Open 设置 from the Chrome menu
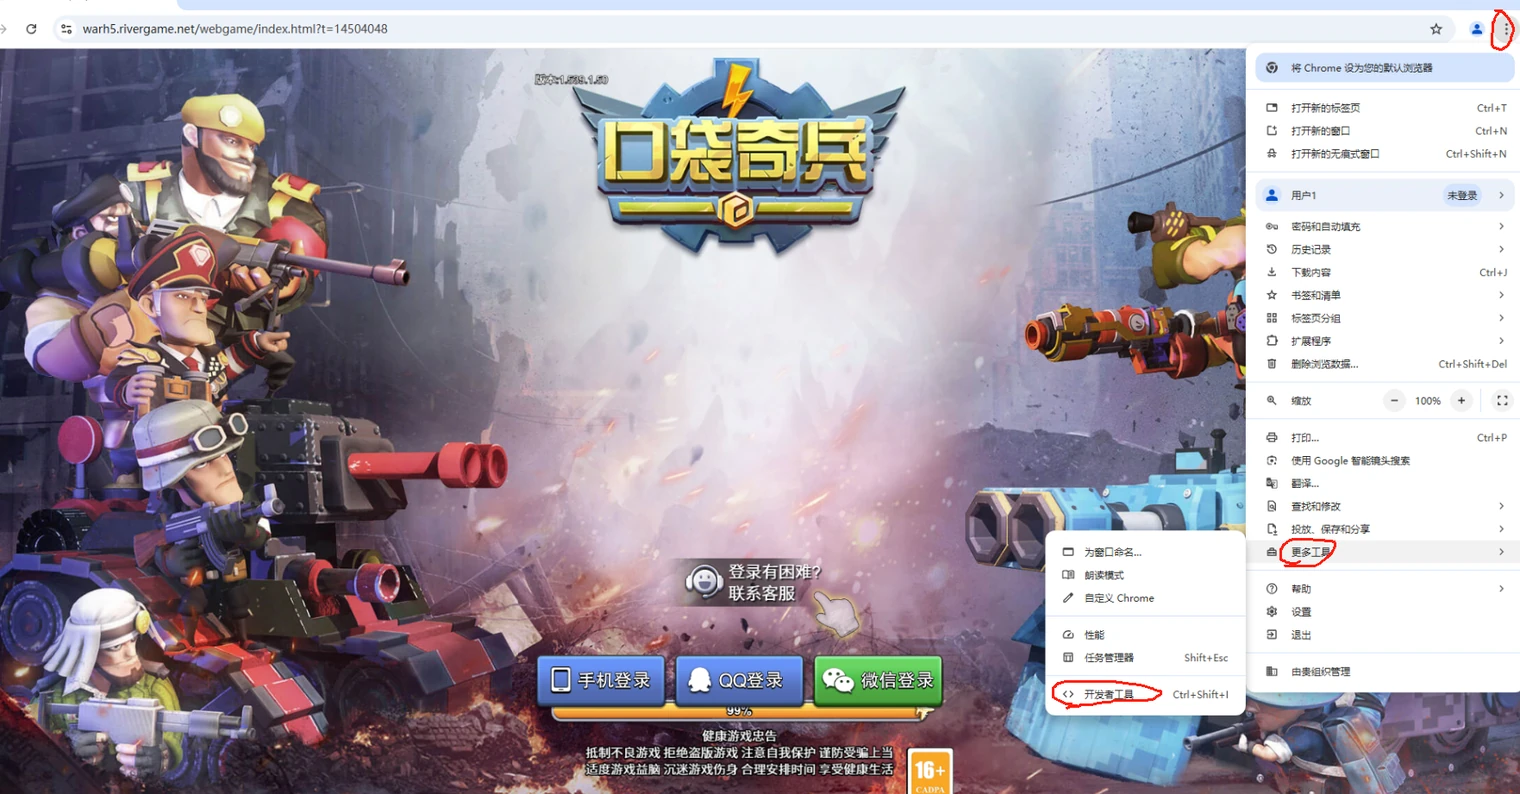The height and width of the screenshot is (794, 1520). pyautogui.click(x=1385, y=611)
